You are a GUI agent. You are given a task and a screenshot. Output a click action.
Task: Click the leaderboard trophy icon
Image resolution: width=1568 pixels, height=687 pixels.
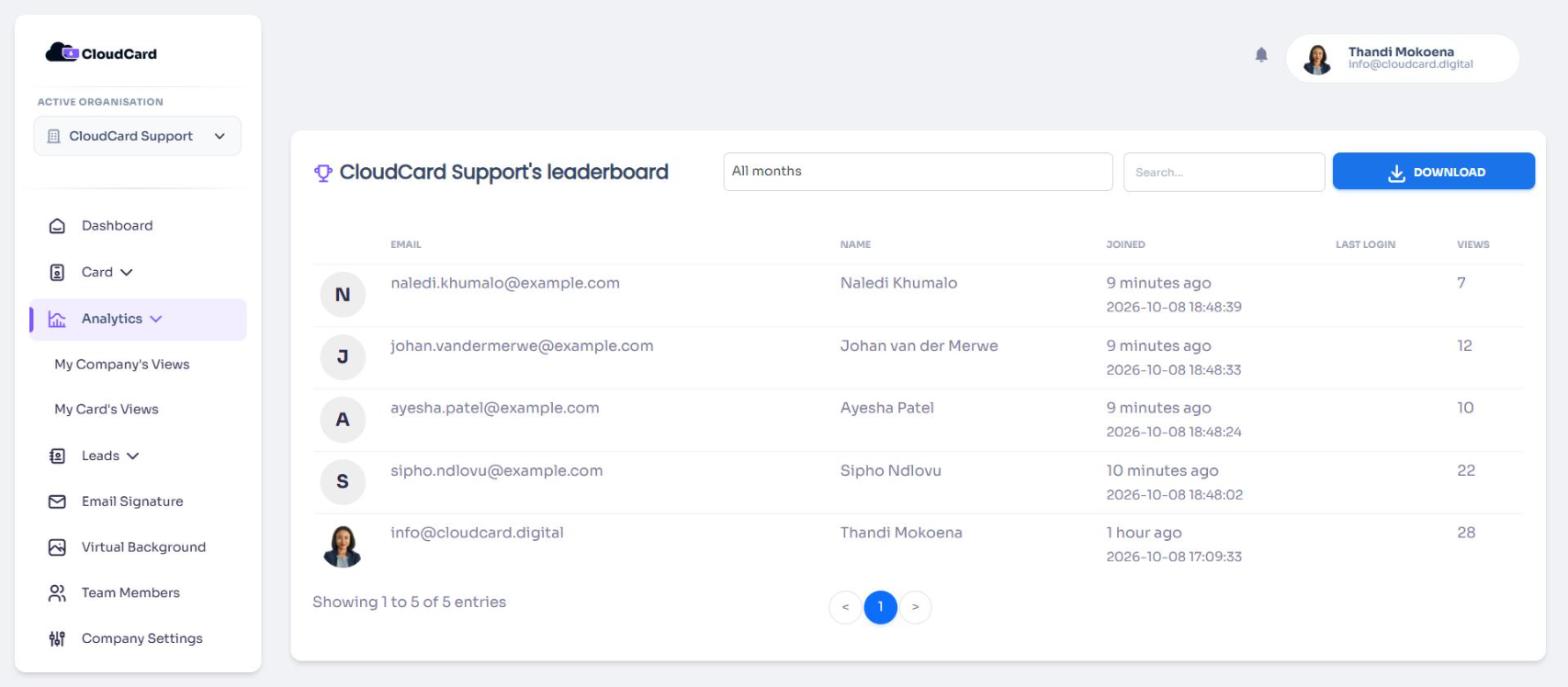pyautogui.click(x=323, y=173)
